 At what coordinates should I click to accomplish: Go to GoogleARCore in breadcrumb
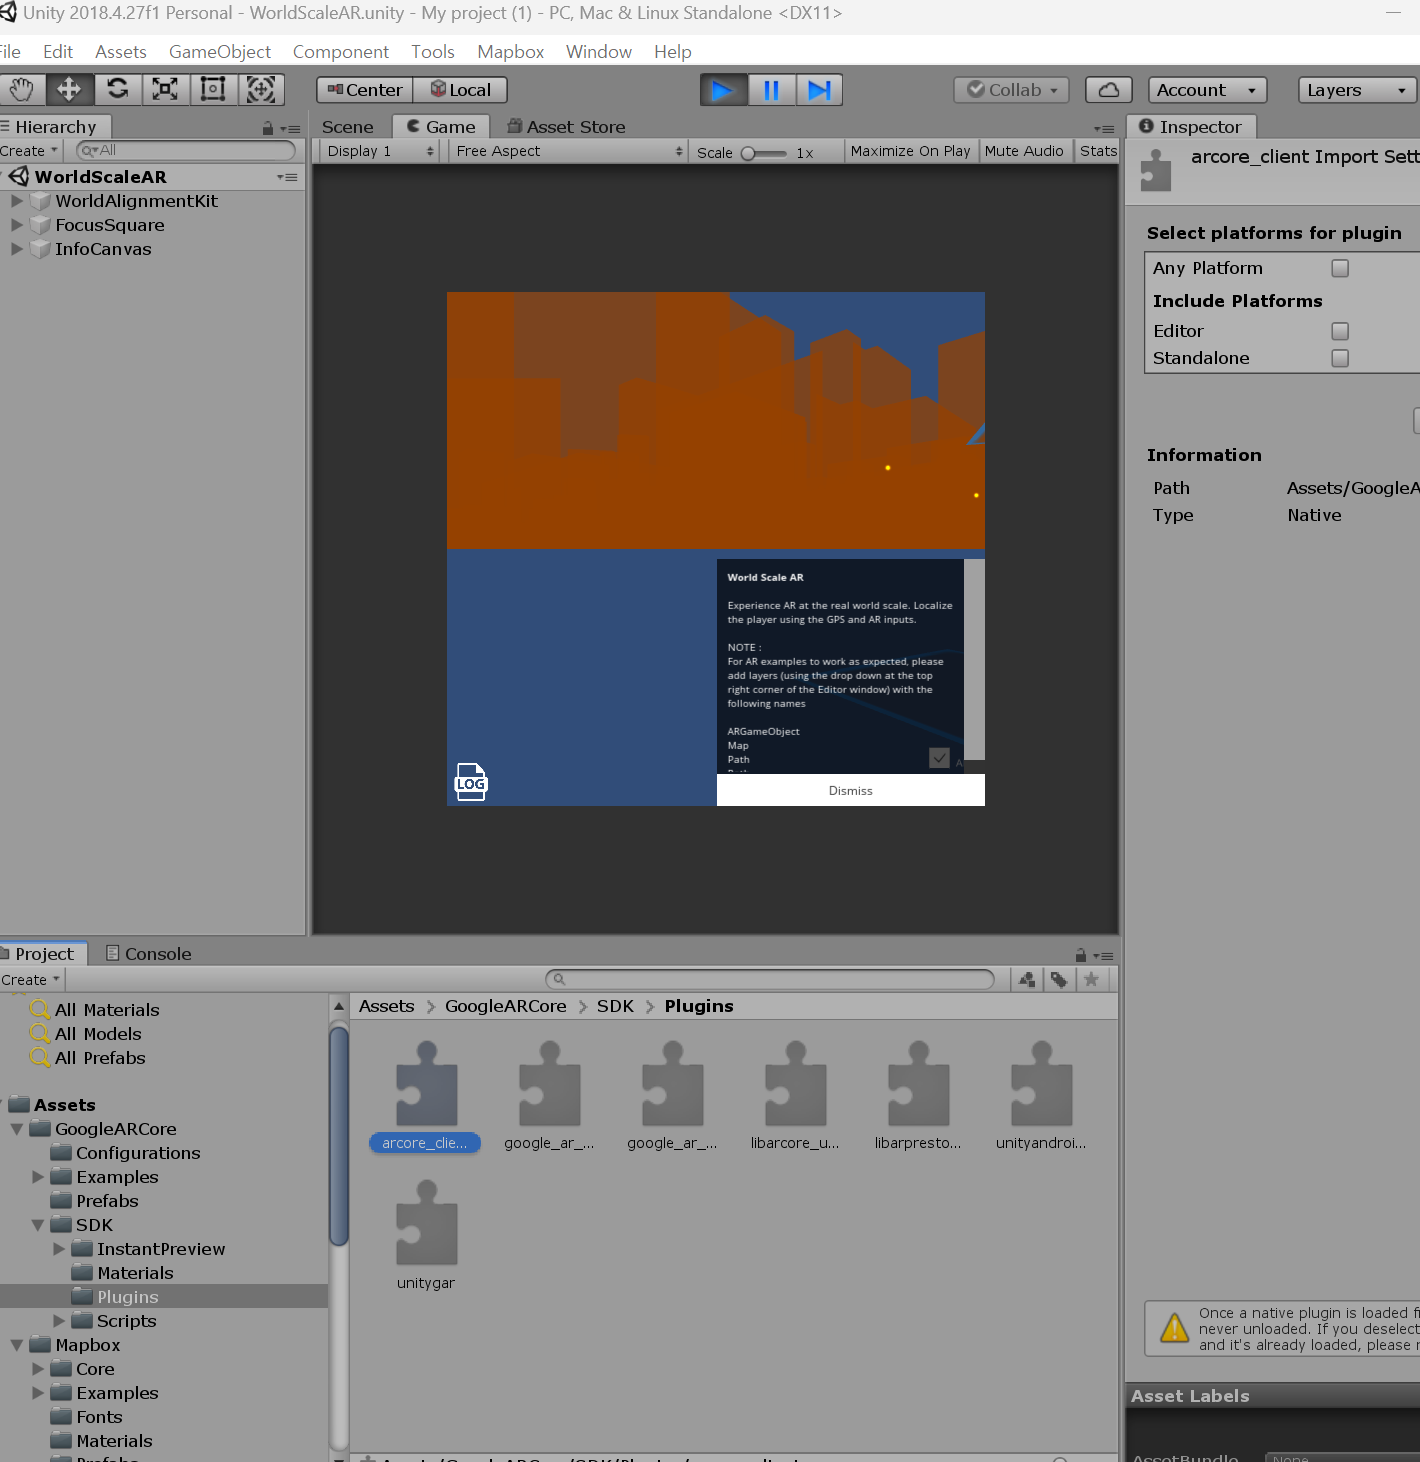click(x=506, y=1006)
